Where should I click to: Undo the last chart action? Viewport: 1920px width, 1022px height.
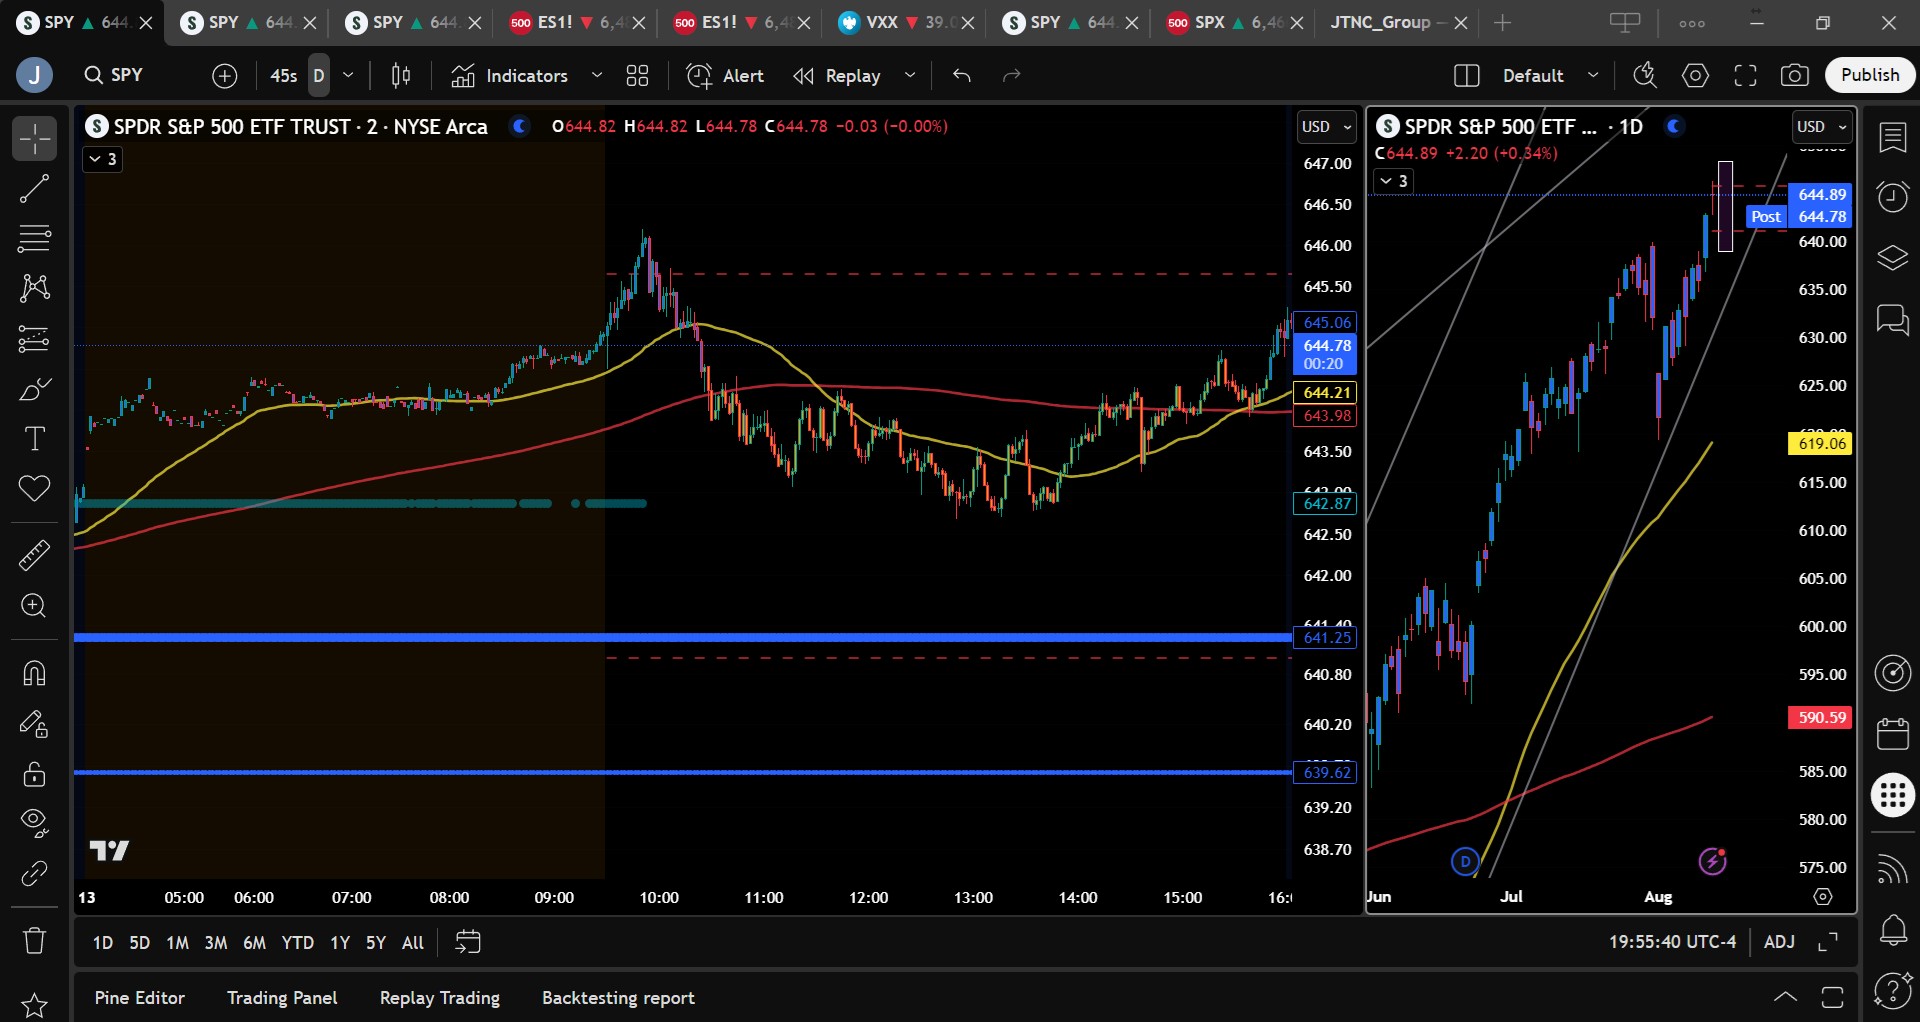point(962,75)
